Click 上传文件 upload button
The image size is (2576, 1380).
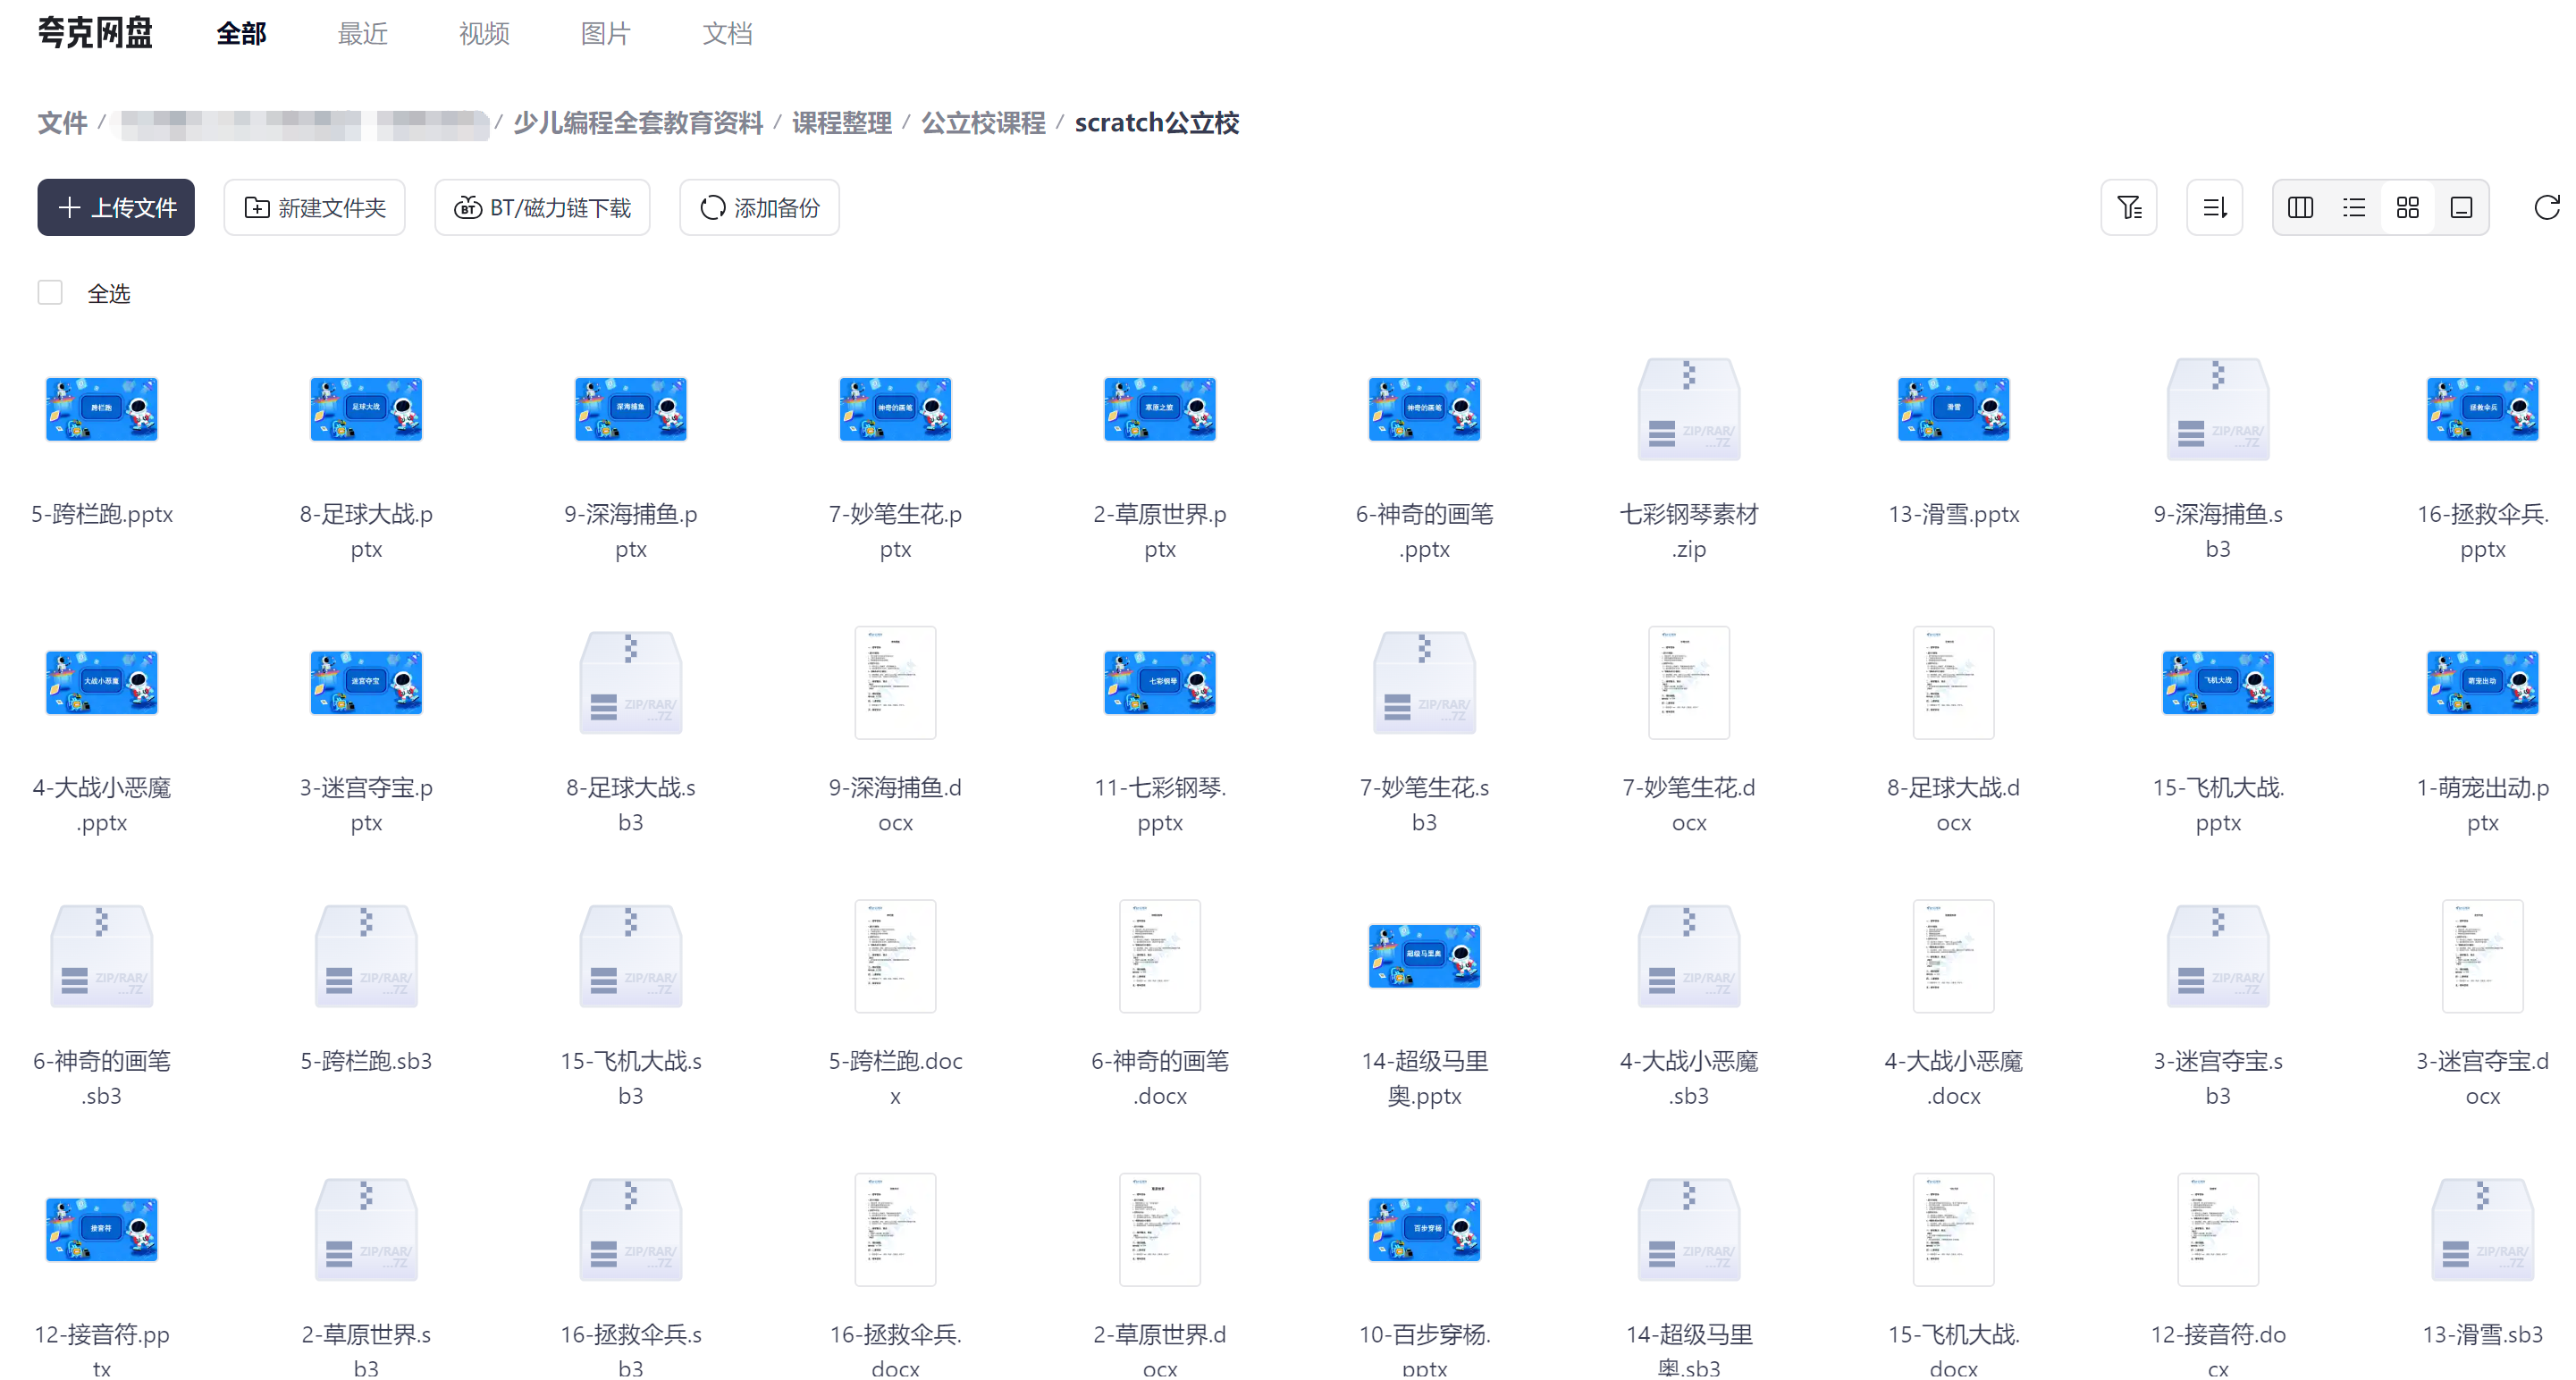click(116, 208)
